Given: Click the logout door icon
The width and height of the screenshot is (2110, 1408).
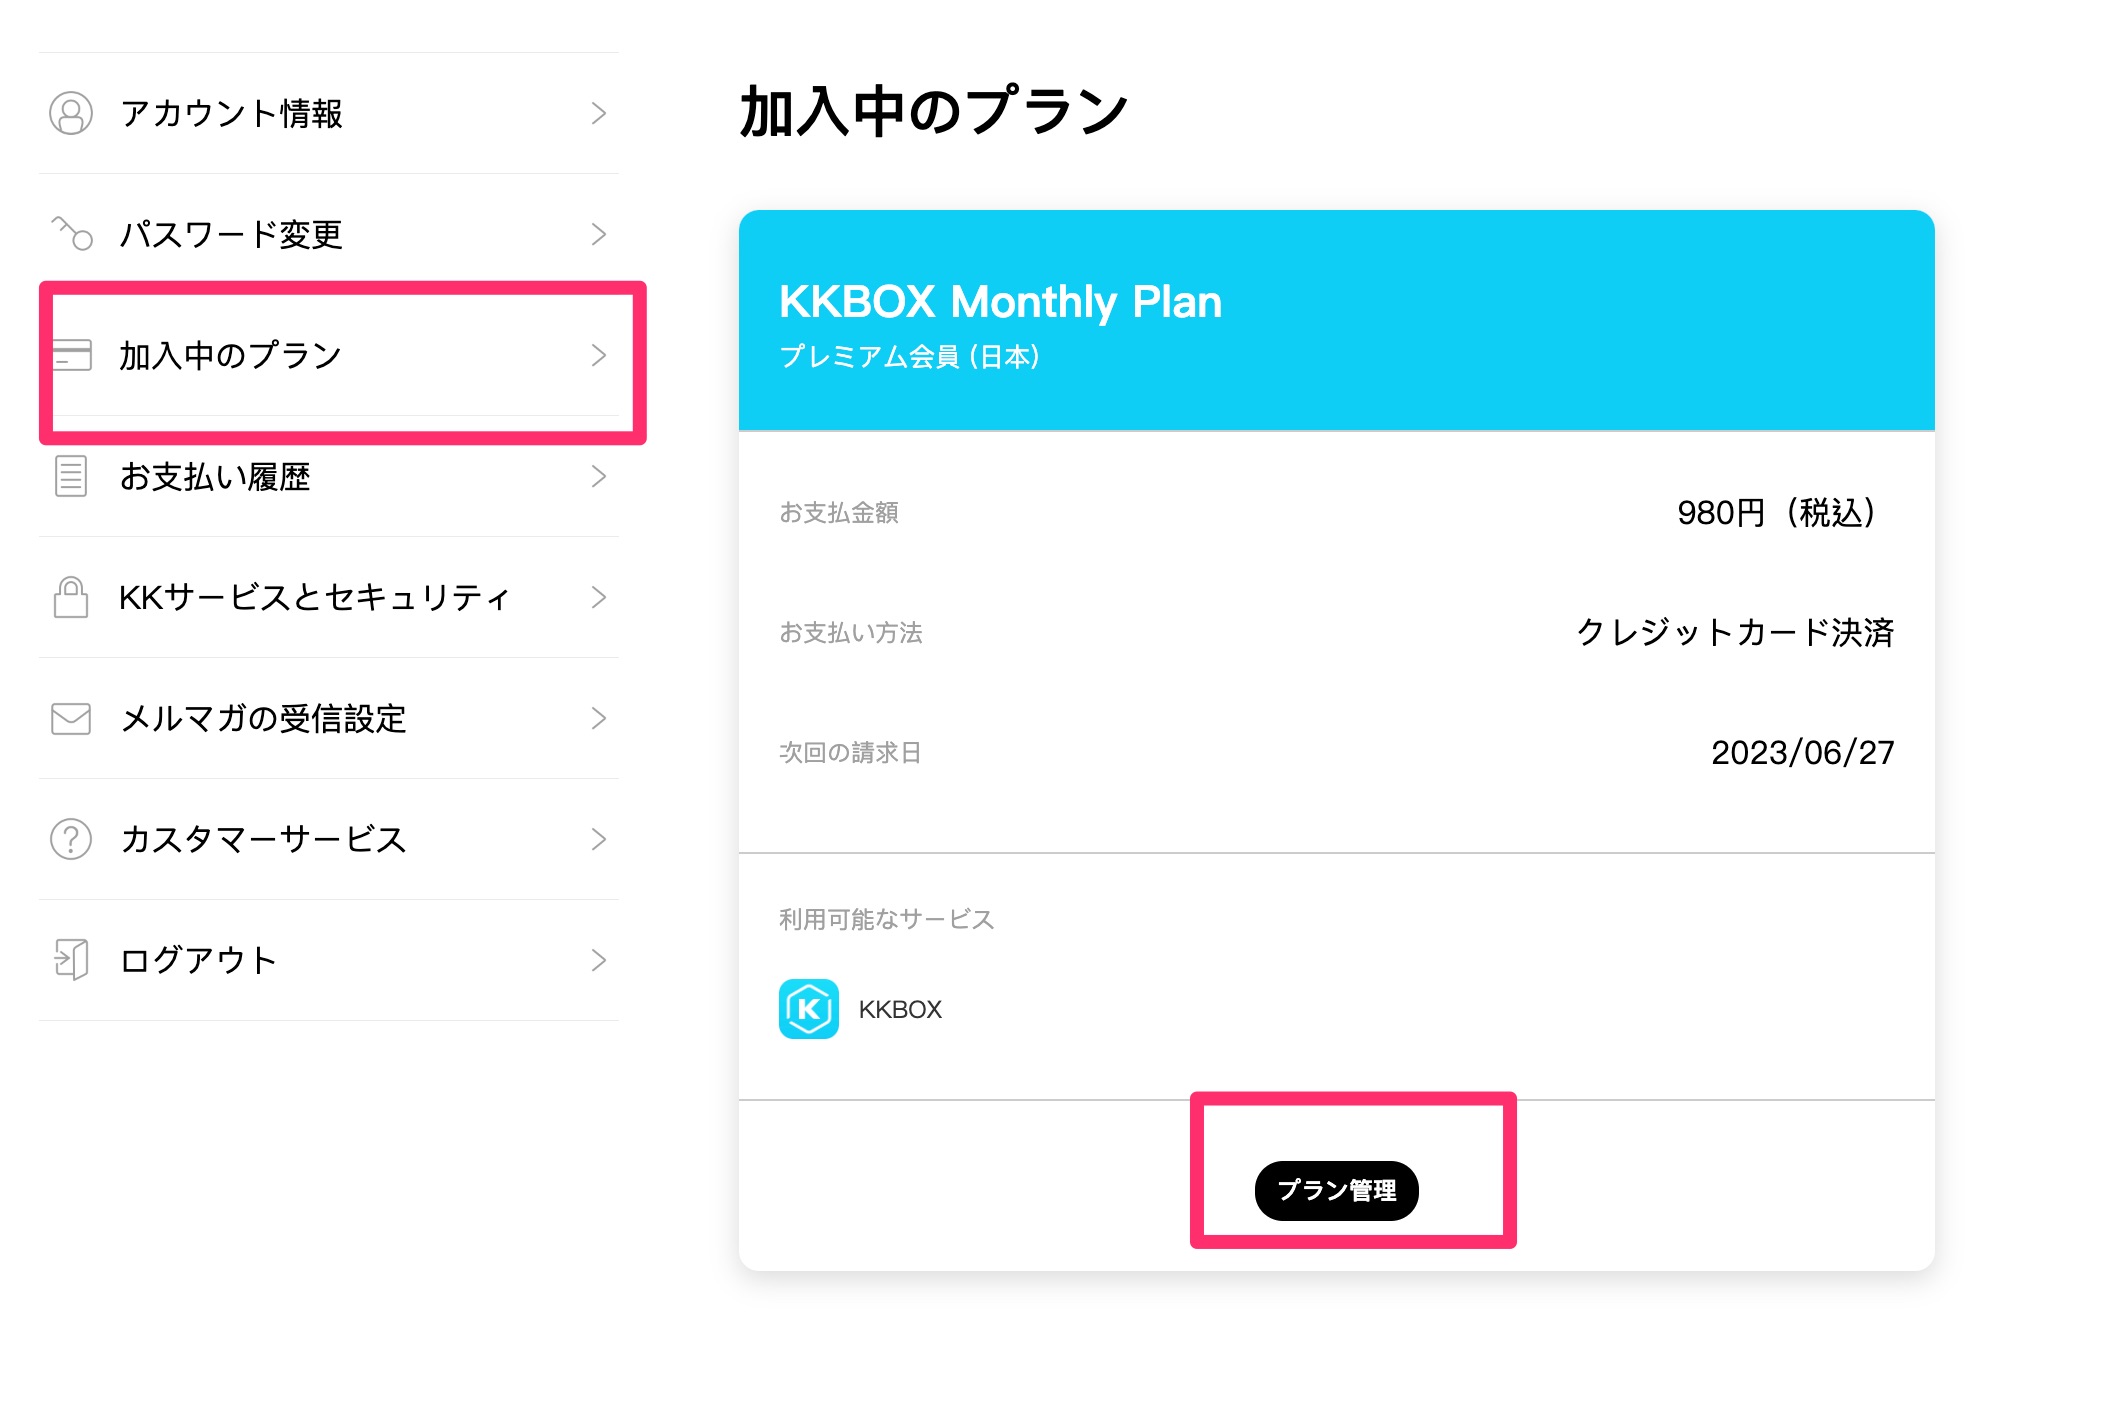Looking at the screenshot, I should (71, 960).
